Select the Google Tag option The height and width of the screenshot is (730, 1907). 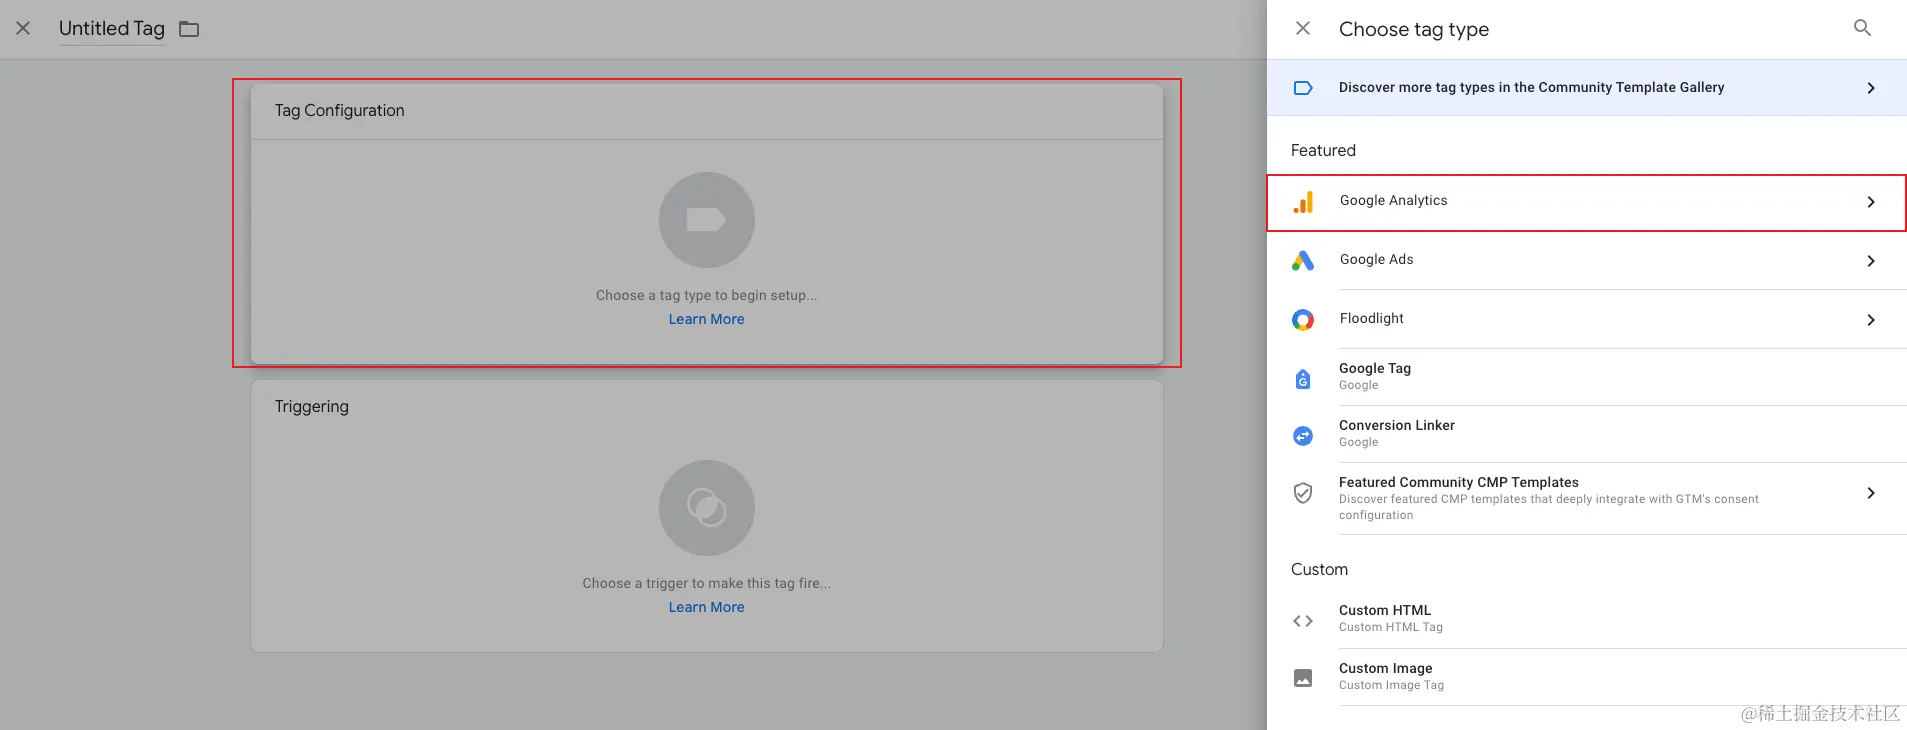pos(1587,377)
